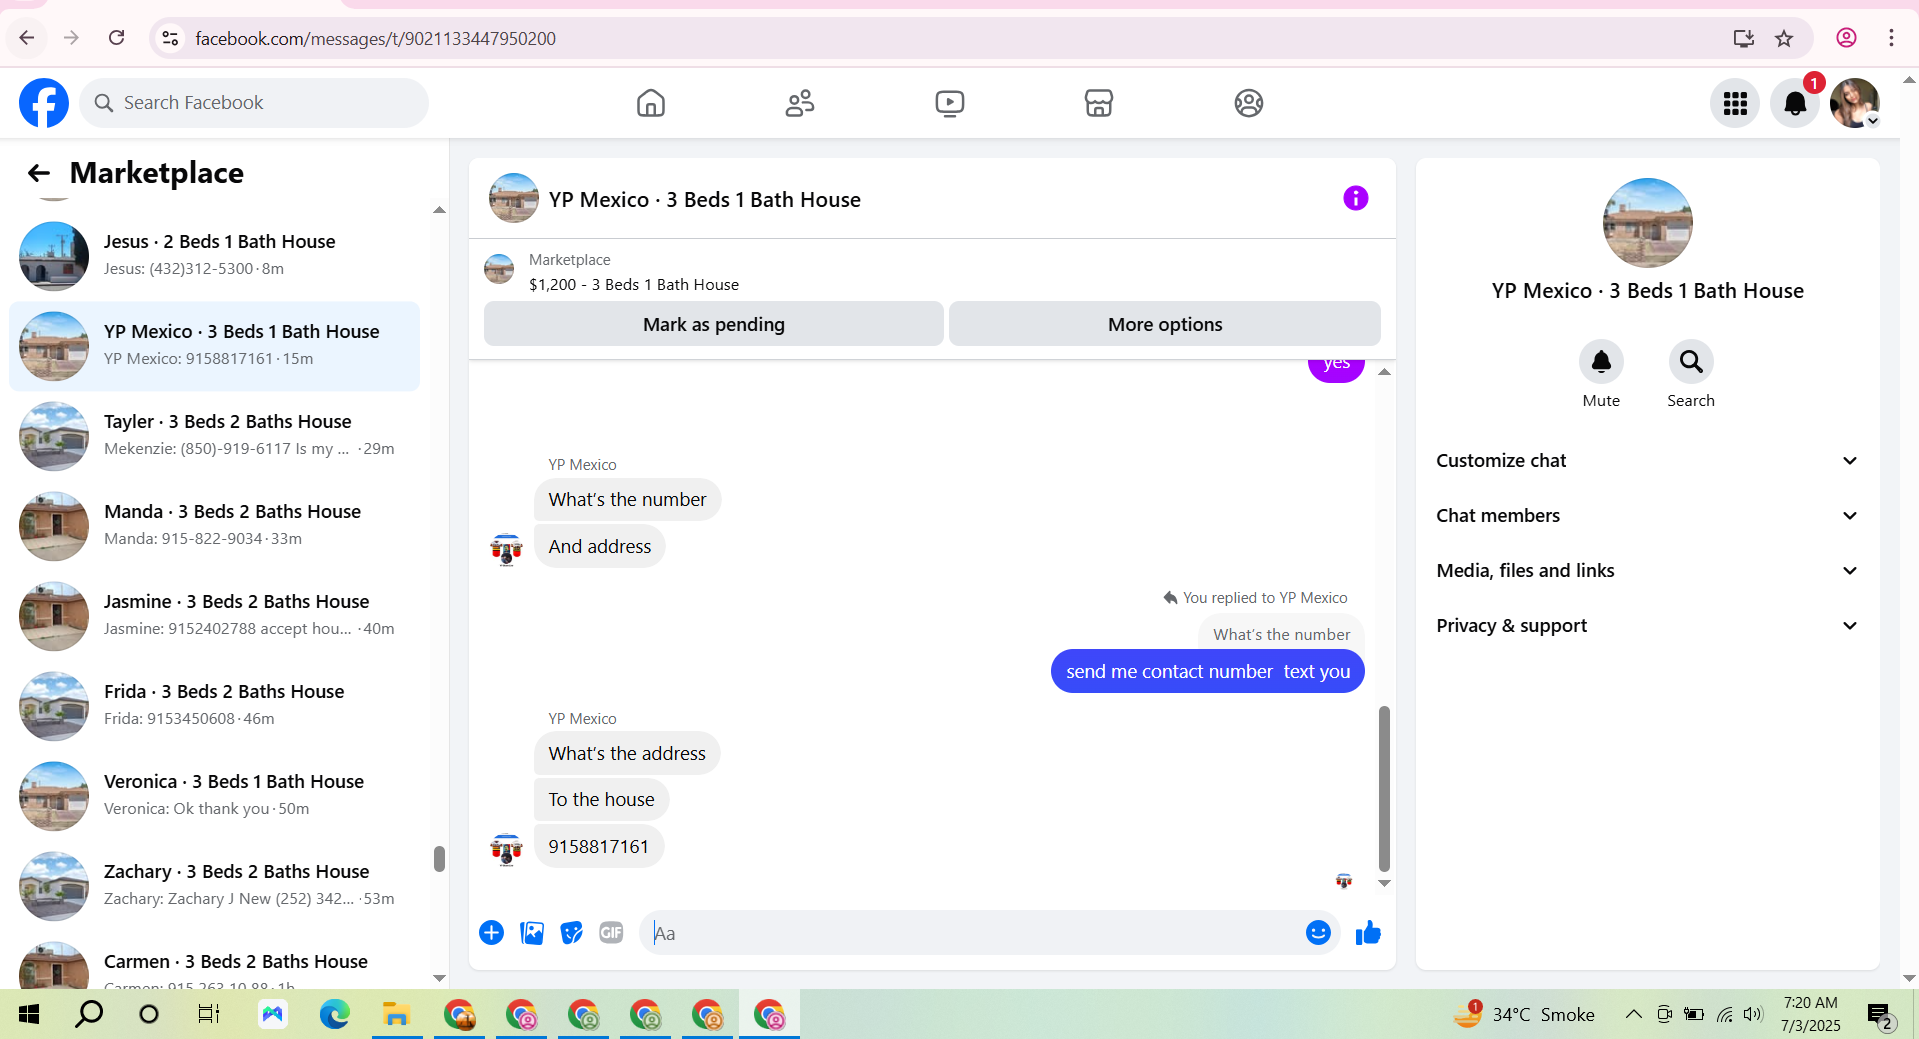Search in conversation magnifier icon
The height and width of the screenshot is (1039, 1919).
(x=1691, y=362)
